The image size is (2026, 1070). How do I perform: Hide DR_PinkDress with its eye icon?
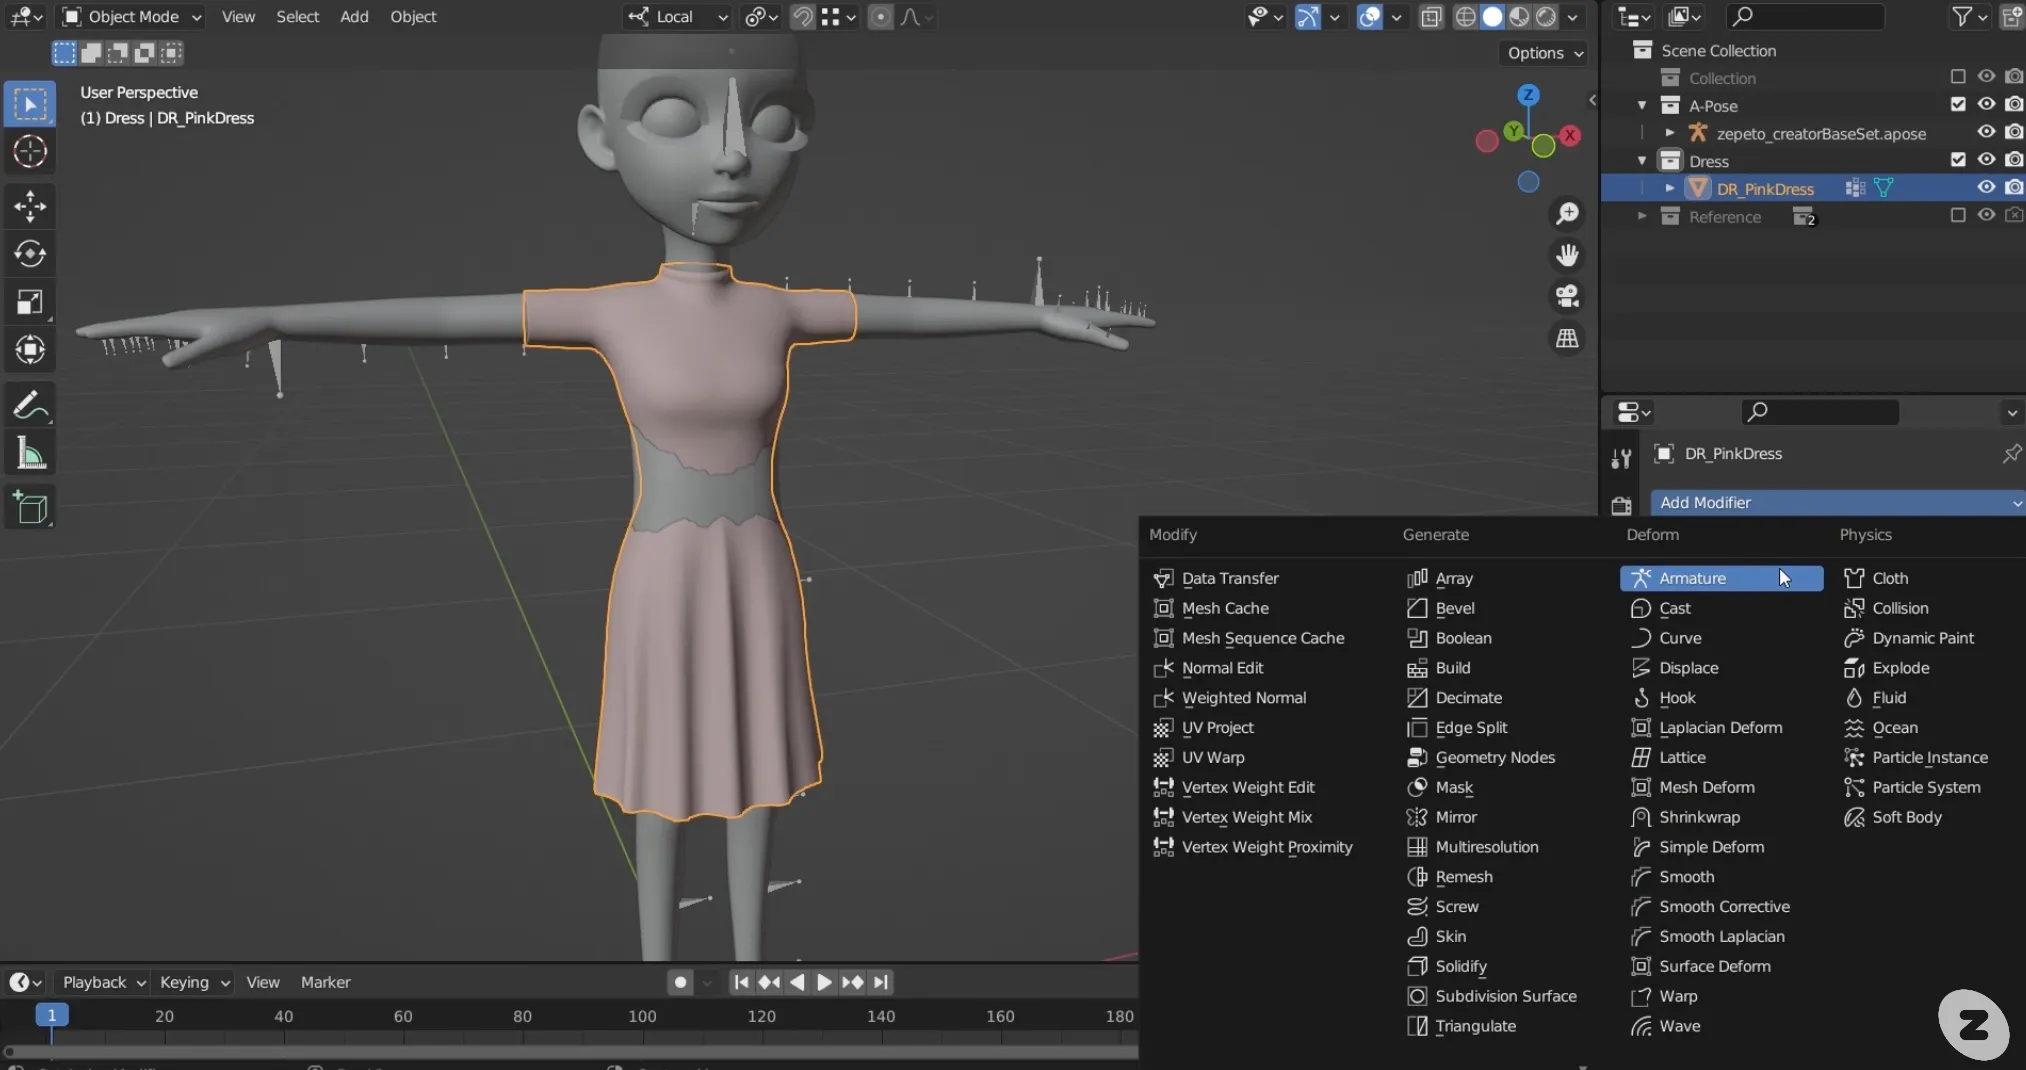[1986, 188]
